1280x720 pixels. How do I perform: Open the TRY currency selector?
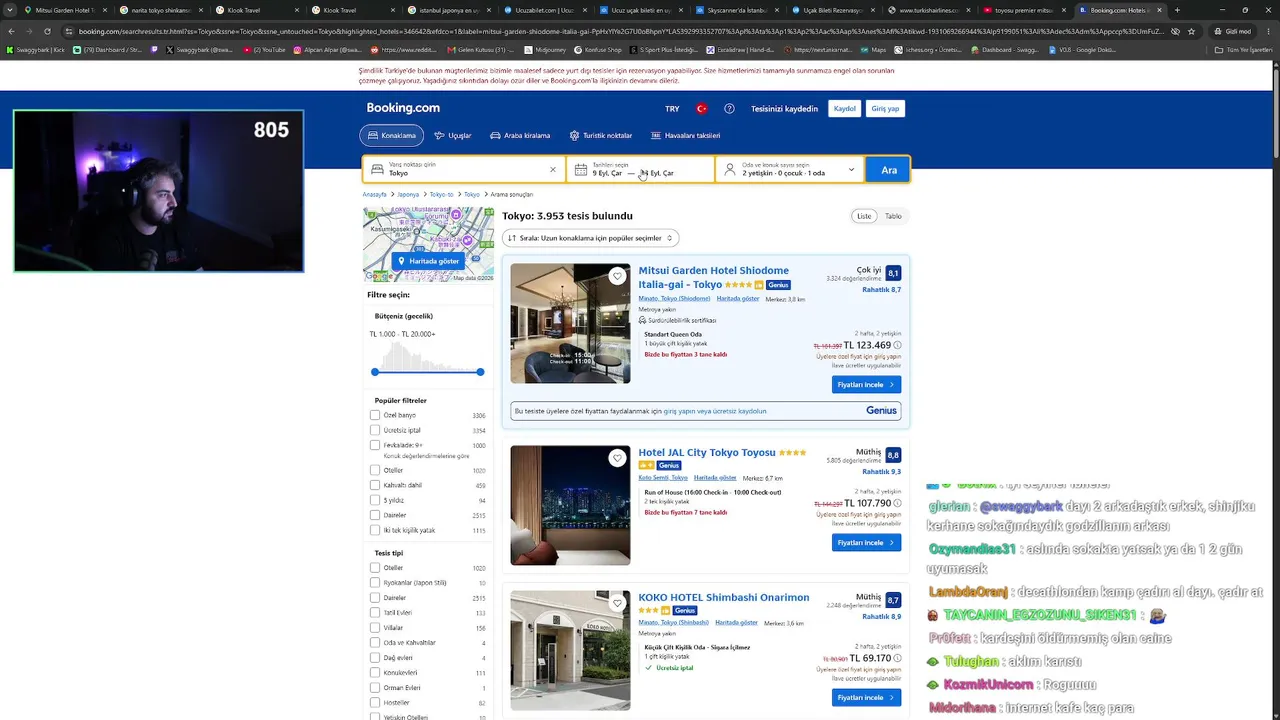672,109
